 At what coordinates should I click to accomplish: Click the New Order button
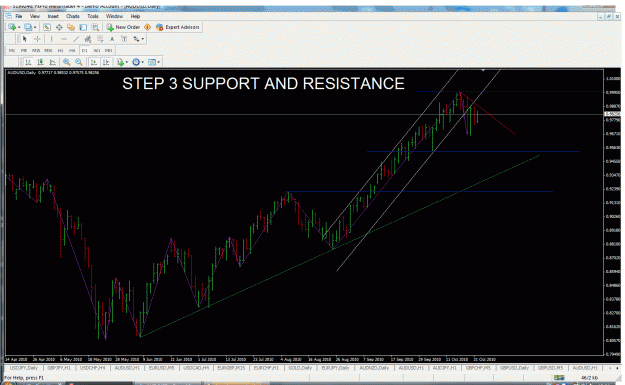pos(123,27)
